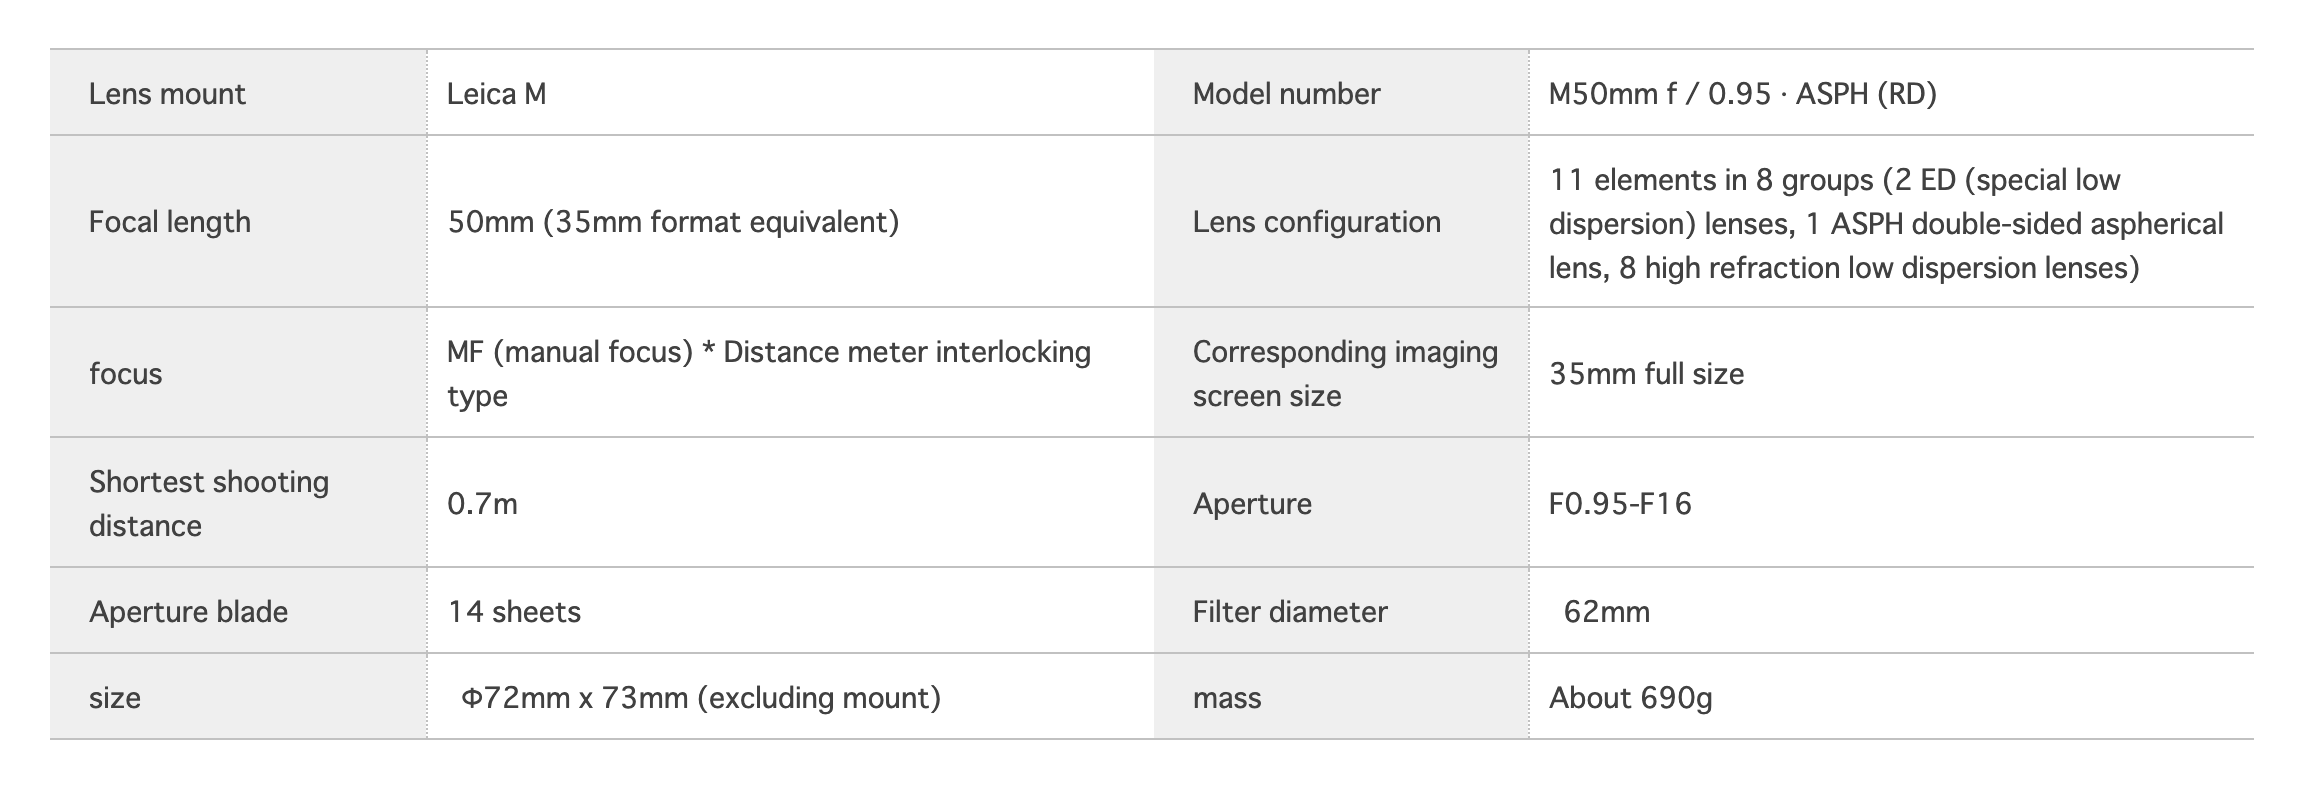Click the 'Filter diameter' label

(x=1290, y=611)
